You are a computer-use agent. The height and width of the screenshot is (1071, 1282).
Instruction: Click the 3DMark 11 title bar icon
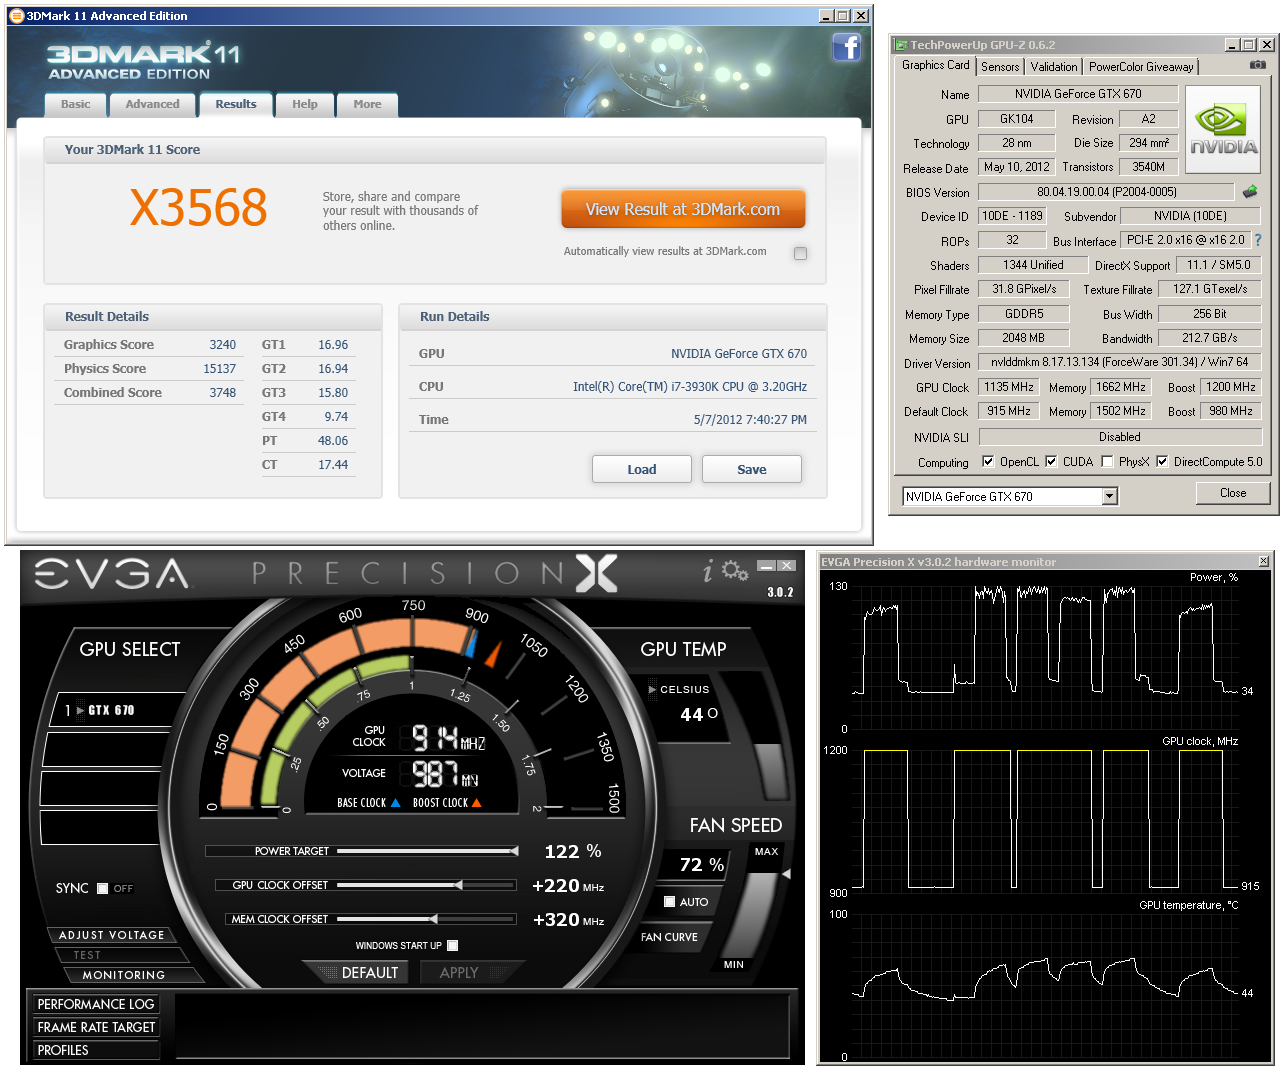point(16,16)
